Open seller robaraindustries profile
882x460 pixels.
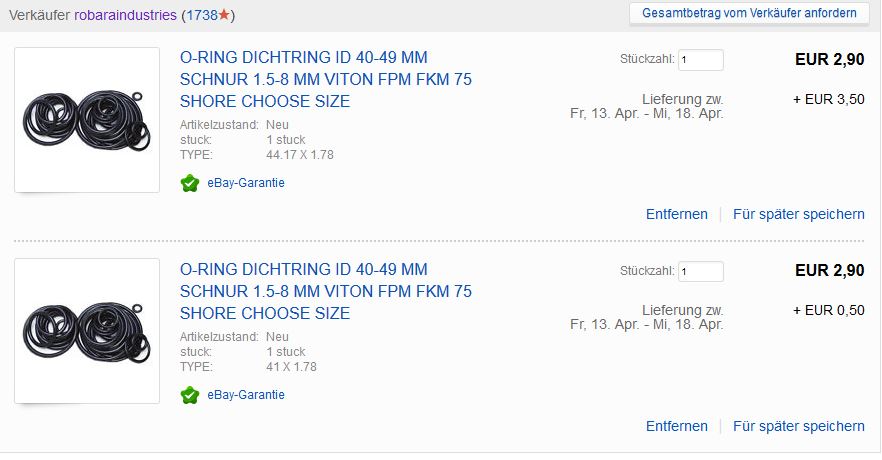click(x=127, y=16)
